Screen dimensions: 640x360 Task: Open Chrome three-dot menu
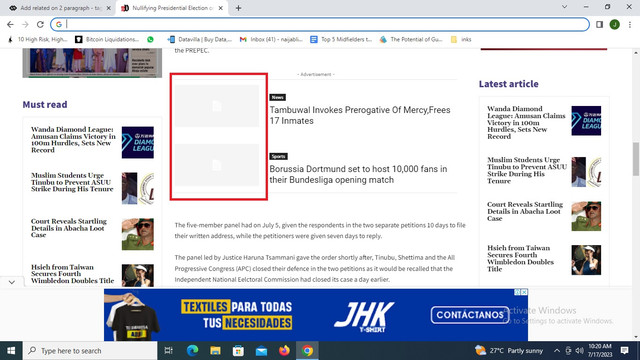630,24
